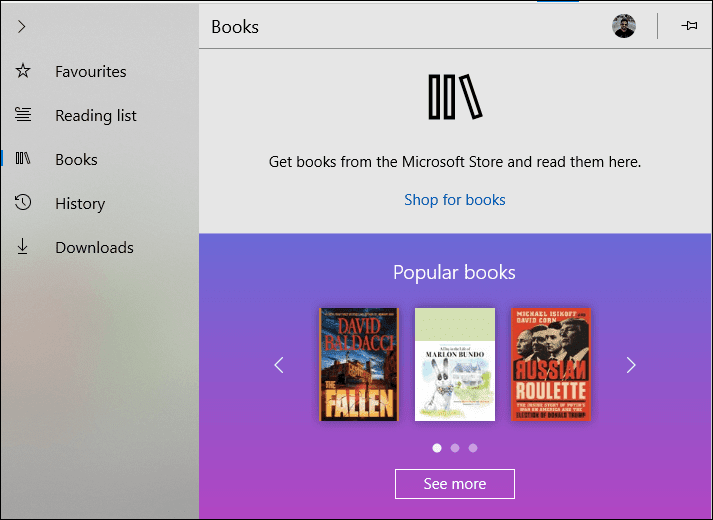The width and height of the screenshot is (713, 520).
Task: Click the user profile avatar picture
Action: pyautogui.click(x=624, y=26)
